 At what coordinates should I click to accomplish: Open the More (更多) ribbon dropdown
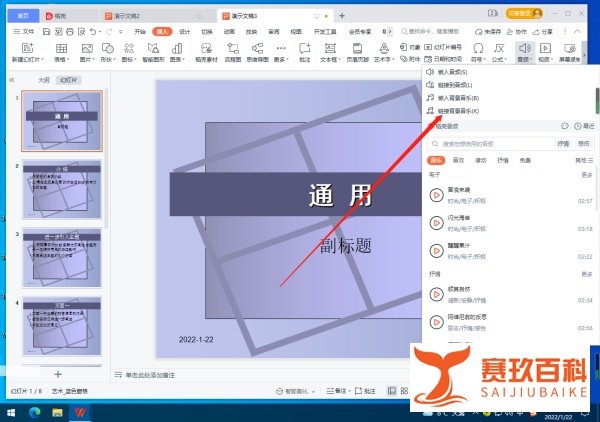[281, 52]
